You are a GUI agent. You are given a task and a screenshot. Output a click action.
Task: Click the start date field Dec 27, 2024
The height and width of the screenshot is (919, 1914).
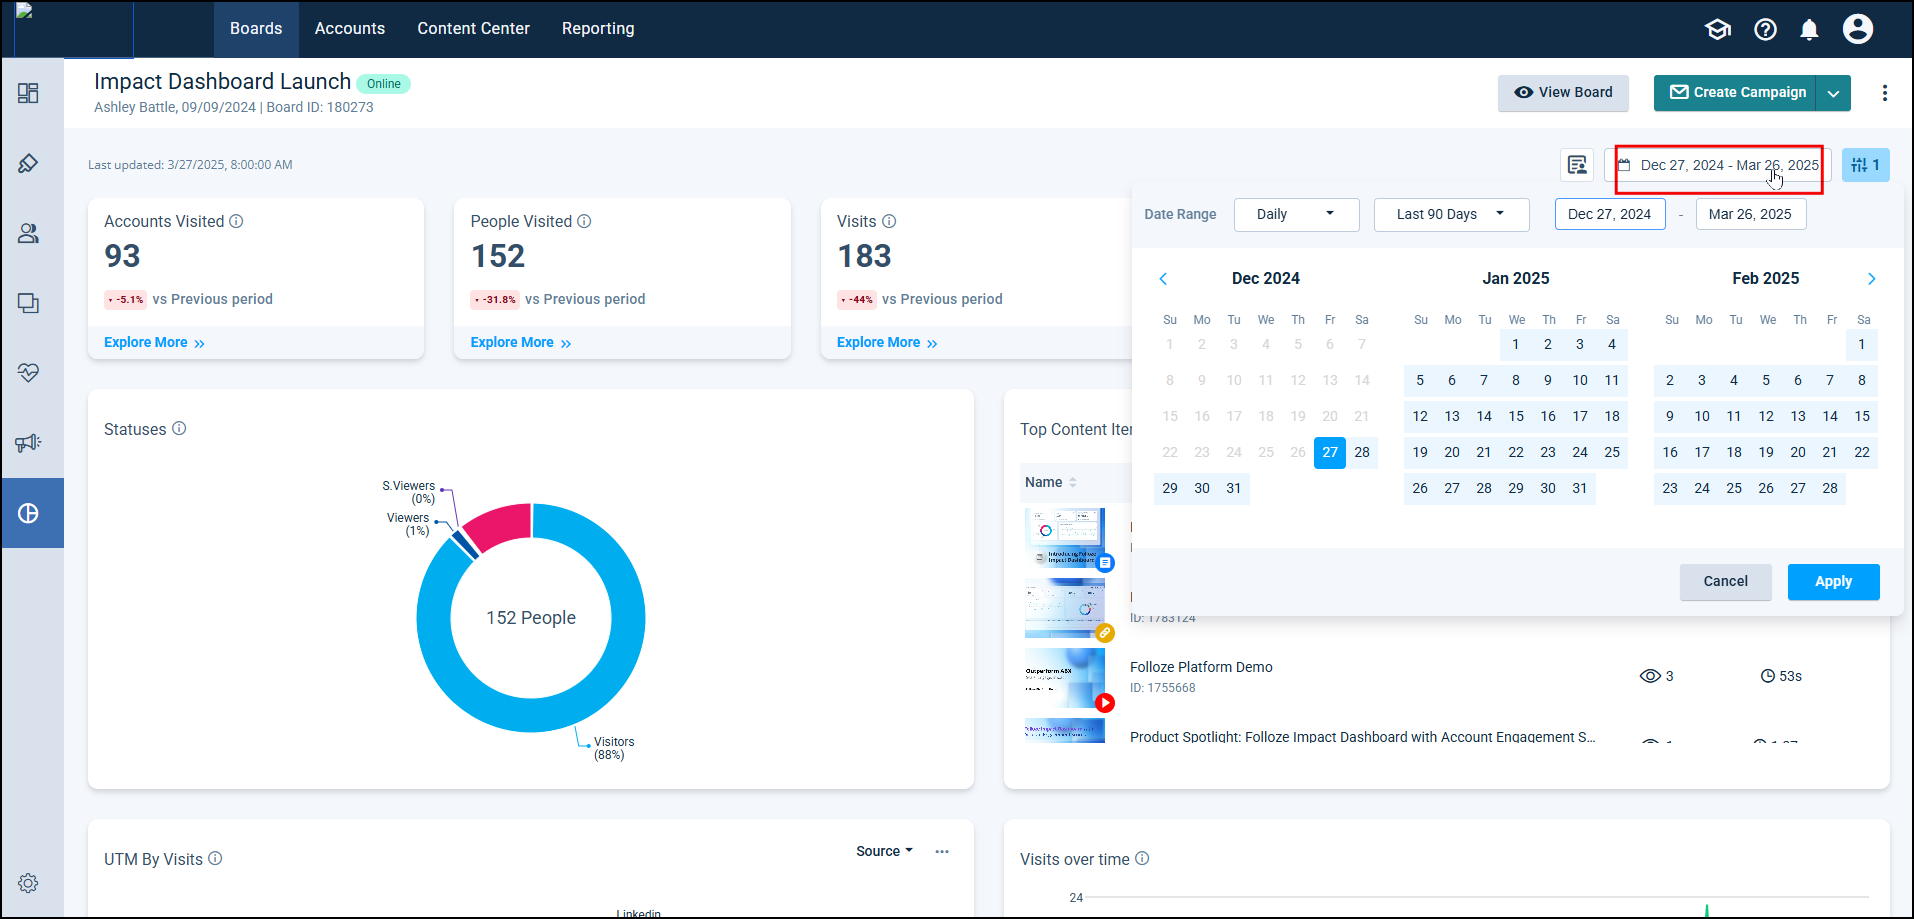[1609, 214]
